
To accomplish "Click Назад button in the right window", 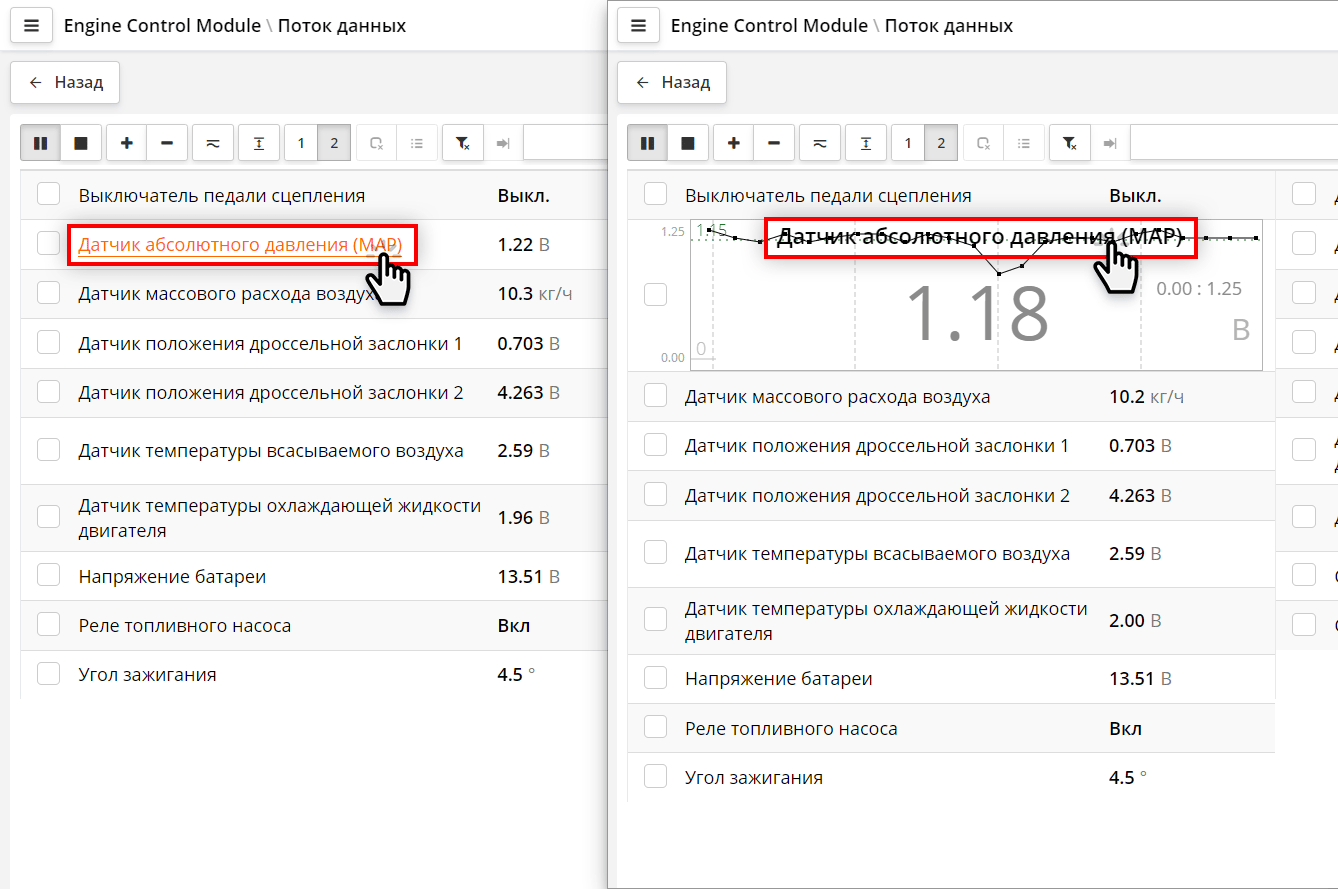I will 672,83.
